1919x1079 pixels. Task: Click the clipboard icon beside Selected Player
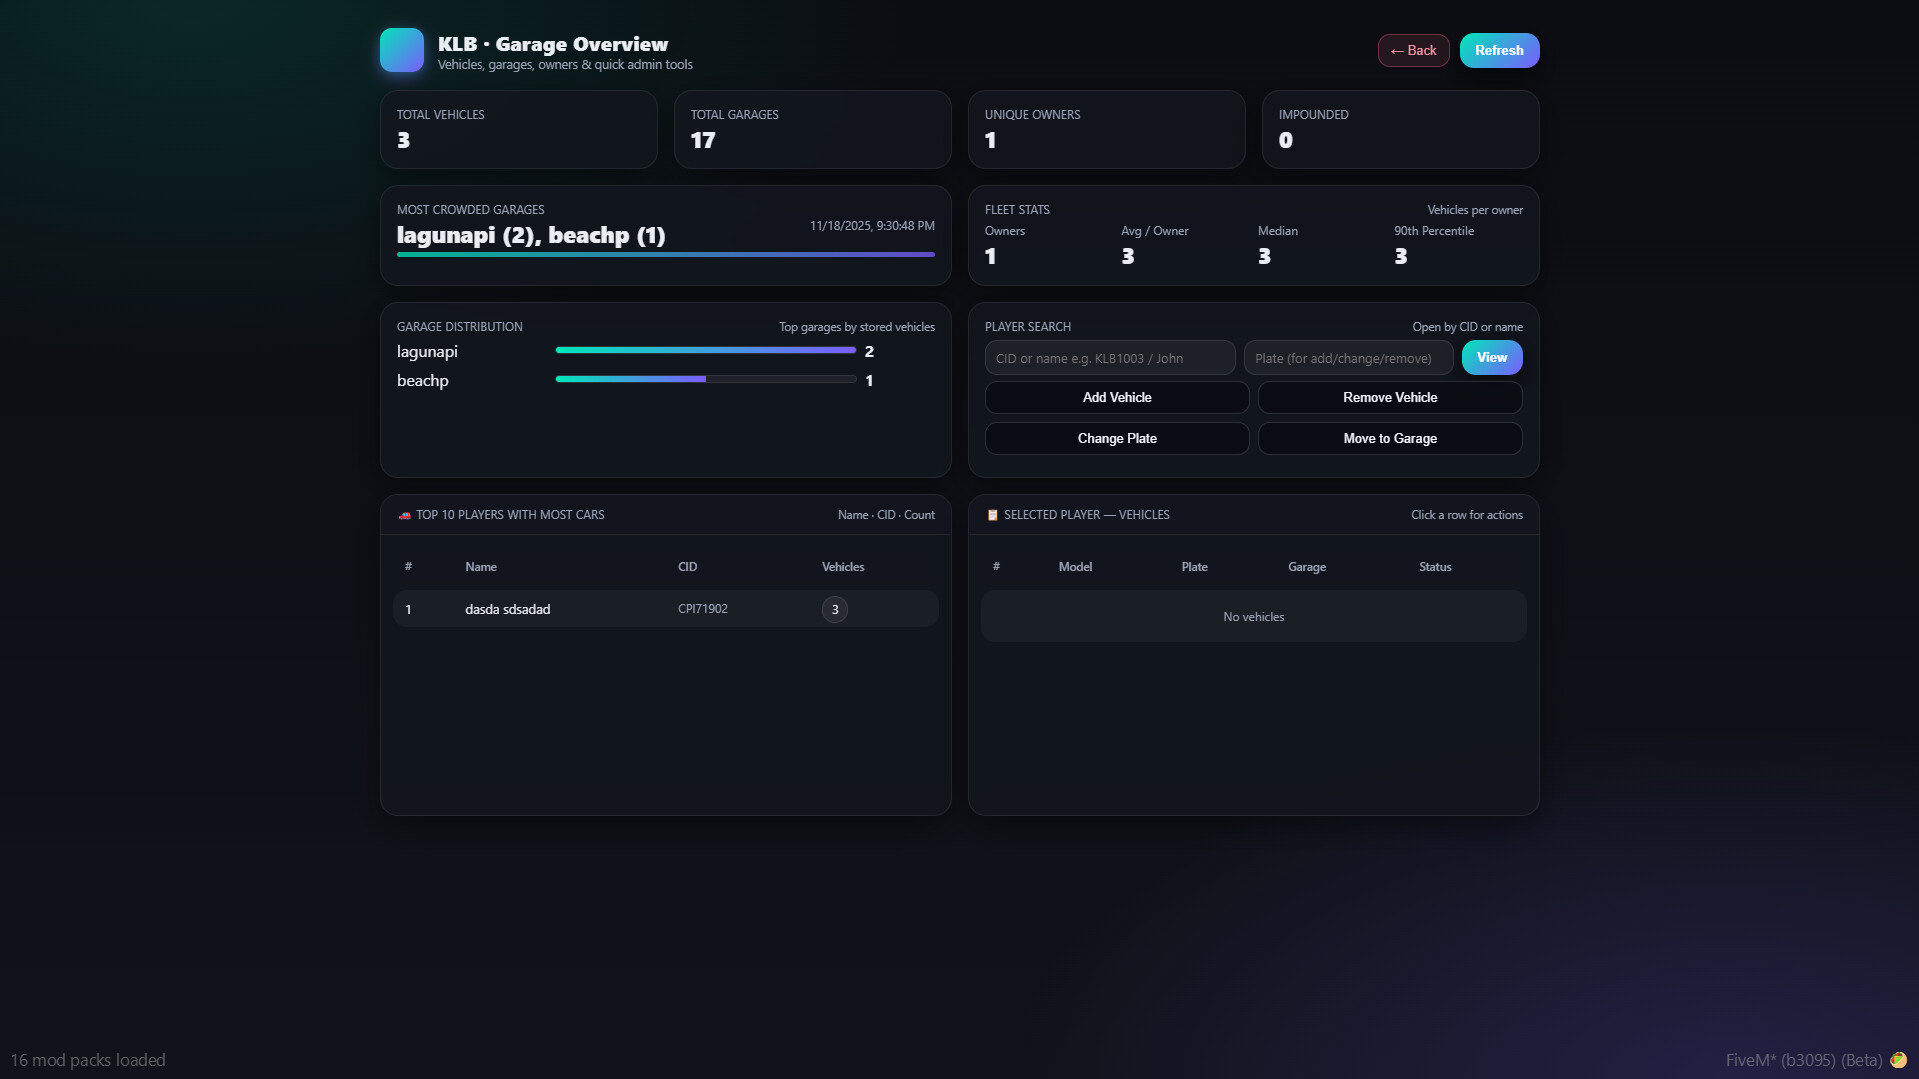pos(991,514)
